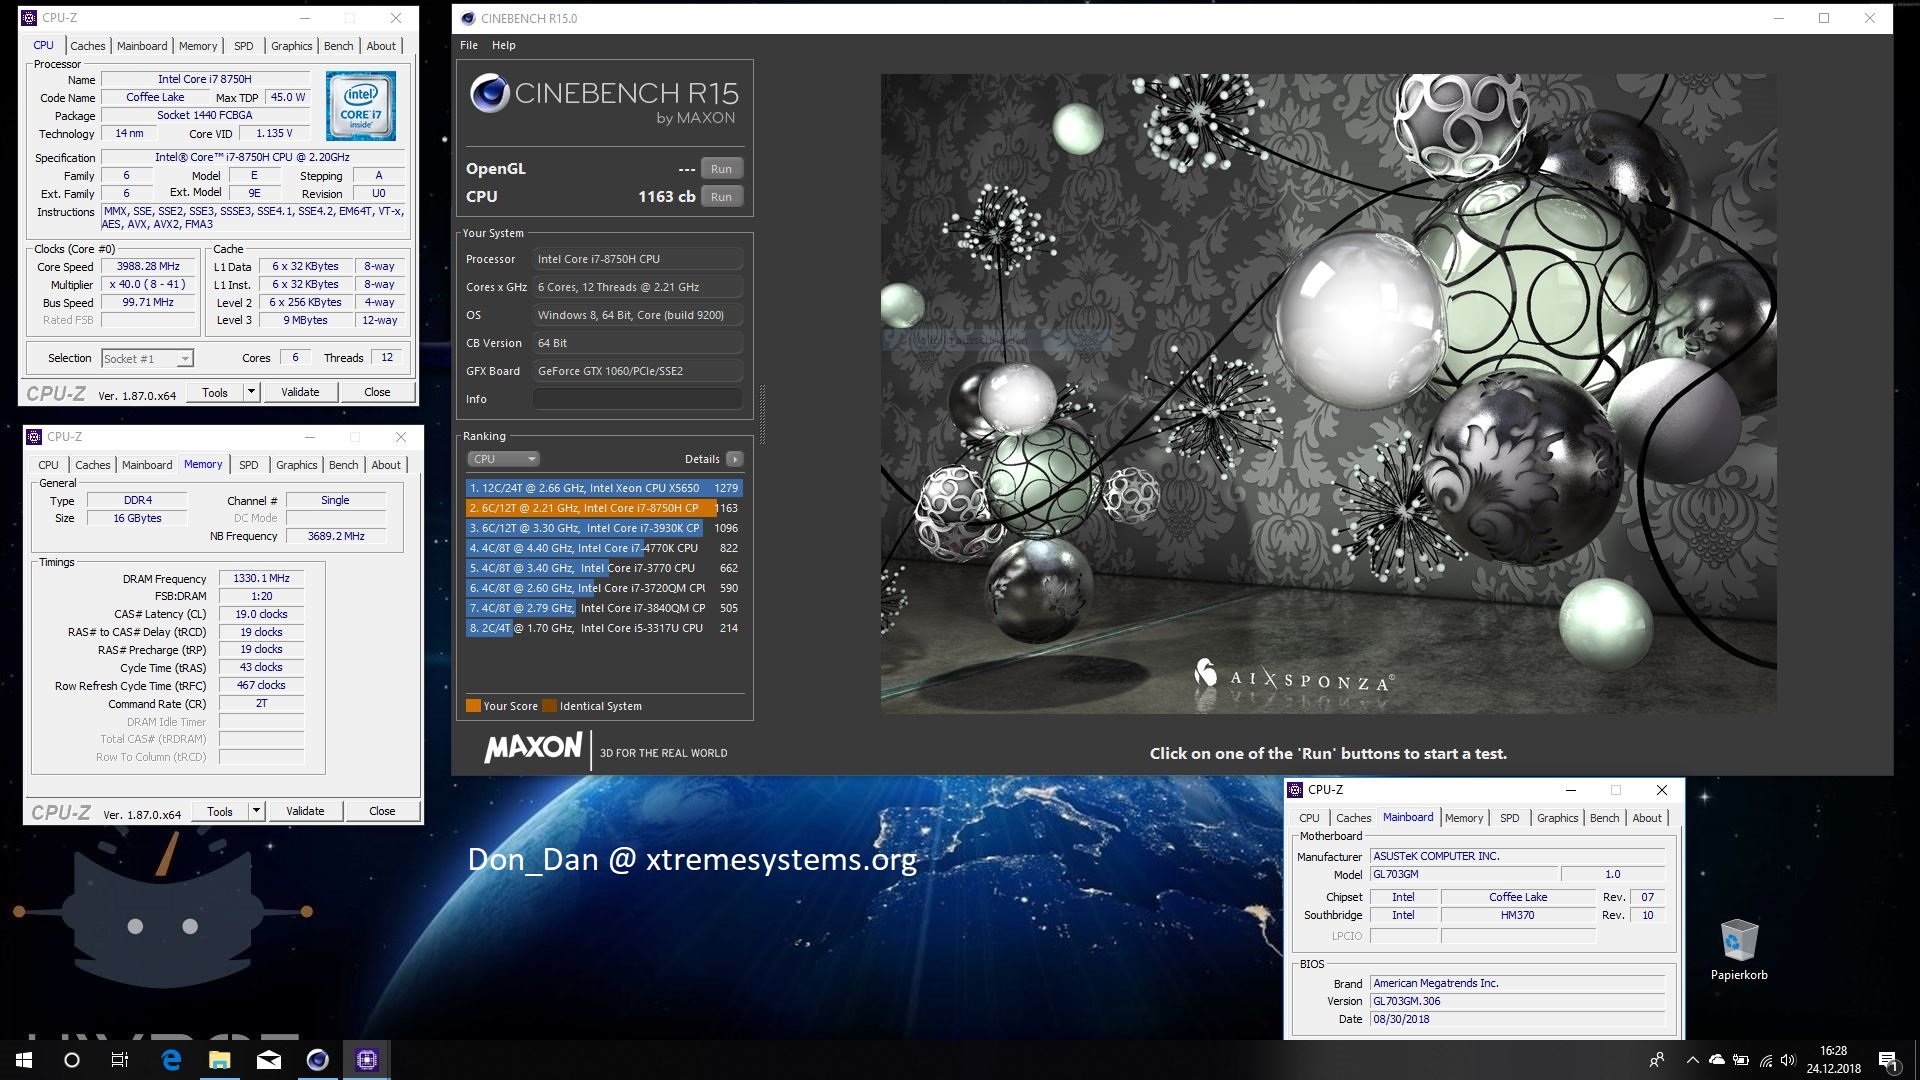
Task: Expand Tools dropdown arrow in Memory CPU-Z
Action: point(257,811)
